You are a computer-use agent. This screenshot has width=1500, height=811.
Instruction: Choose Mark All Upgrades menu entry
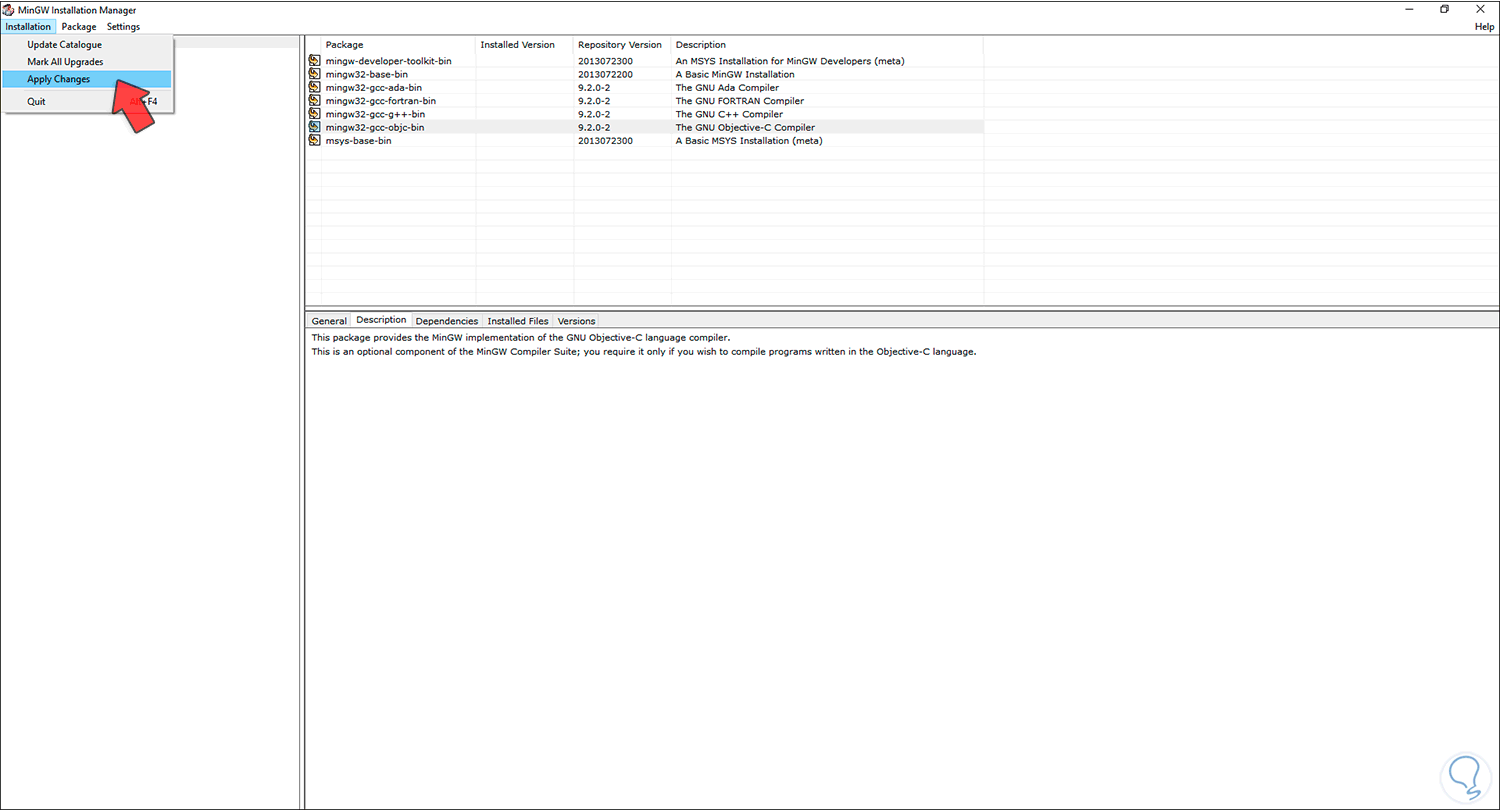87,62
